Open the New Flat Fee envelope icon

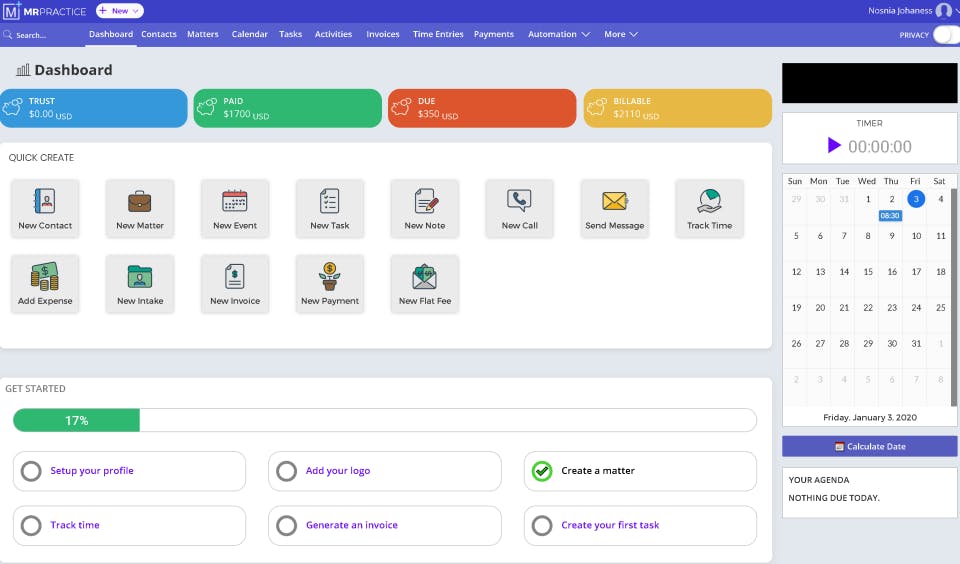pyautogui.click(x=425, y=284)
